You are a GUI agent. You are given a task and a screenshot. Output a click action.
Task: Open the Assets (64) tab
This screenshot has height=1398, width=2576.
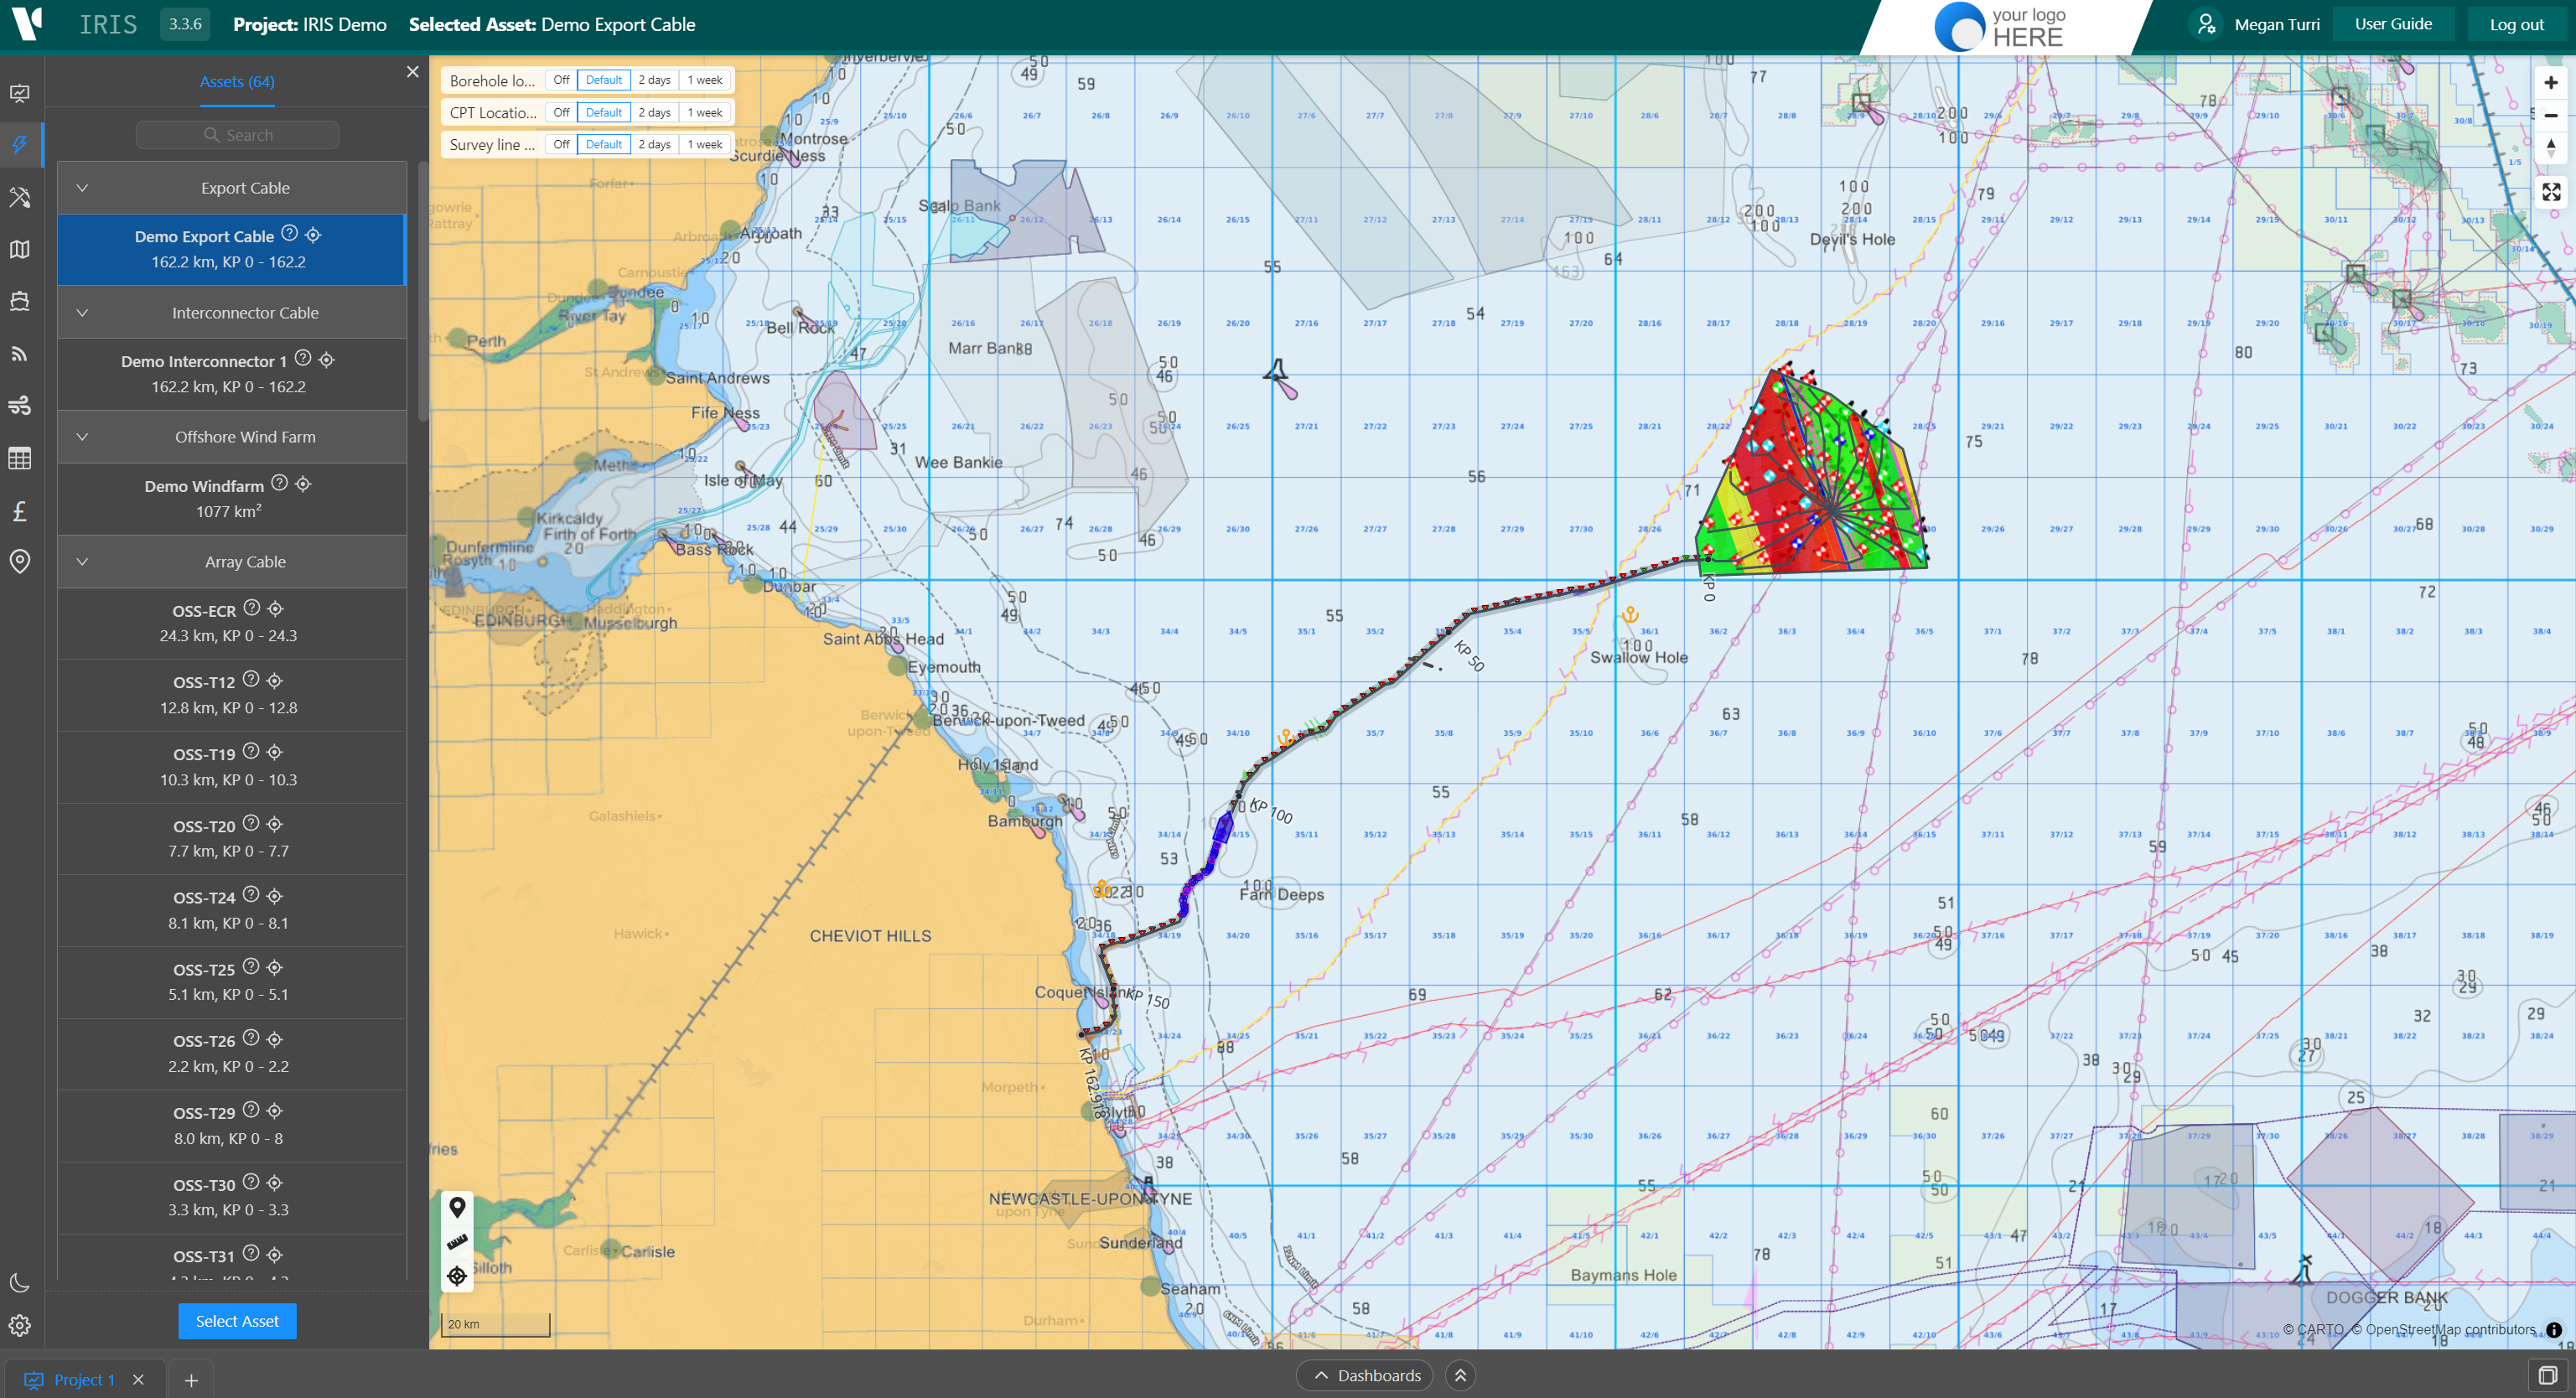point(237,82)
